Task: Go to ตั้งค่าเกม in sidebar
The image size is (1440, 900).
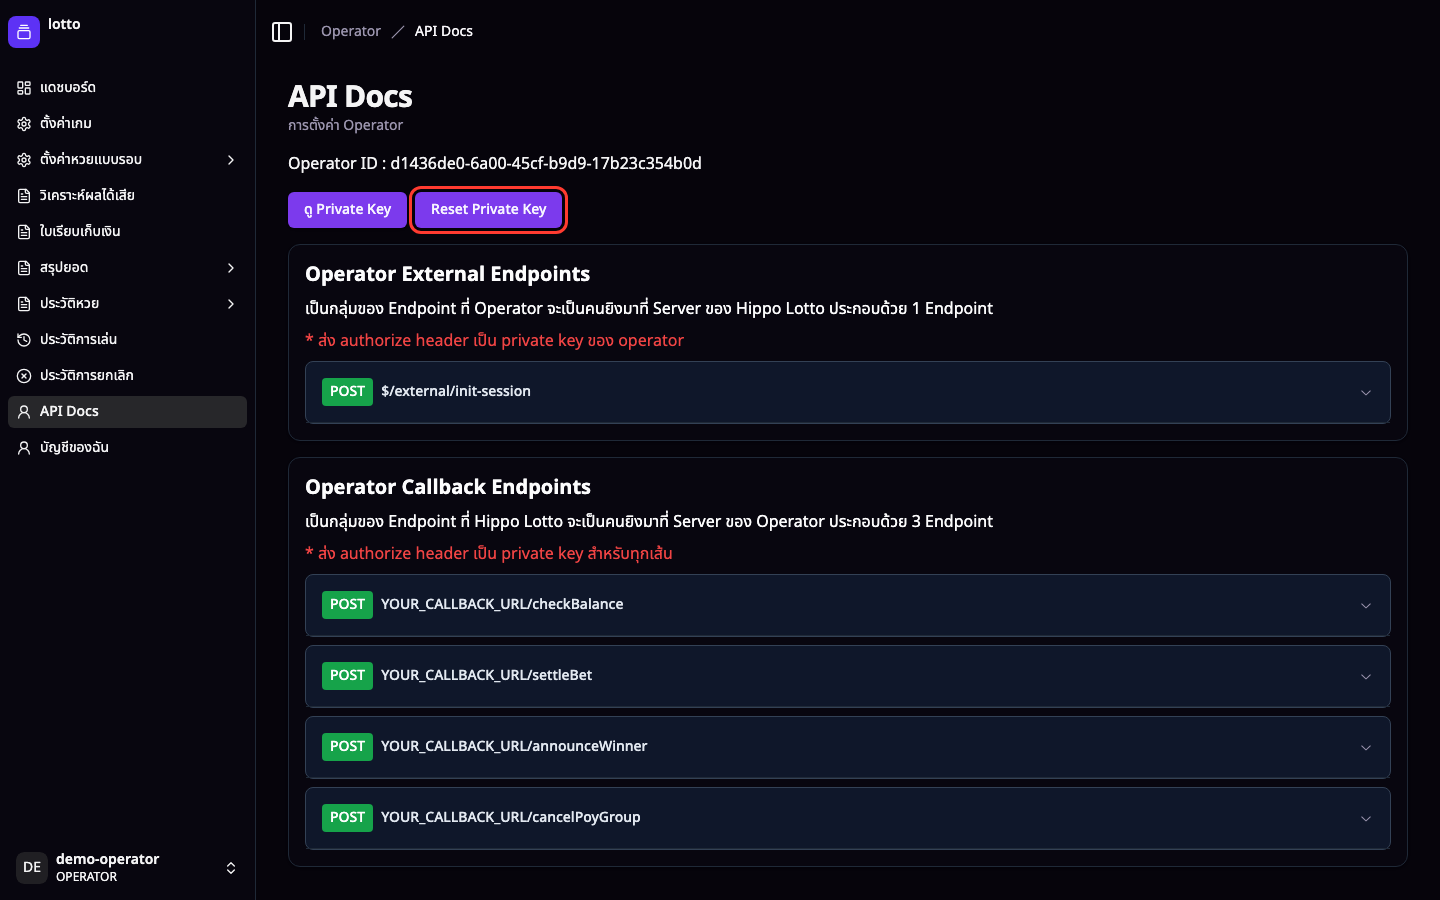Action: (127, 124)
